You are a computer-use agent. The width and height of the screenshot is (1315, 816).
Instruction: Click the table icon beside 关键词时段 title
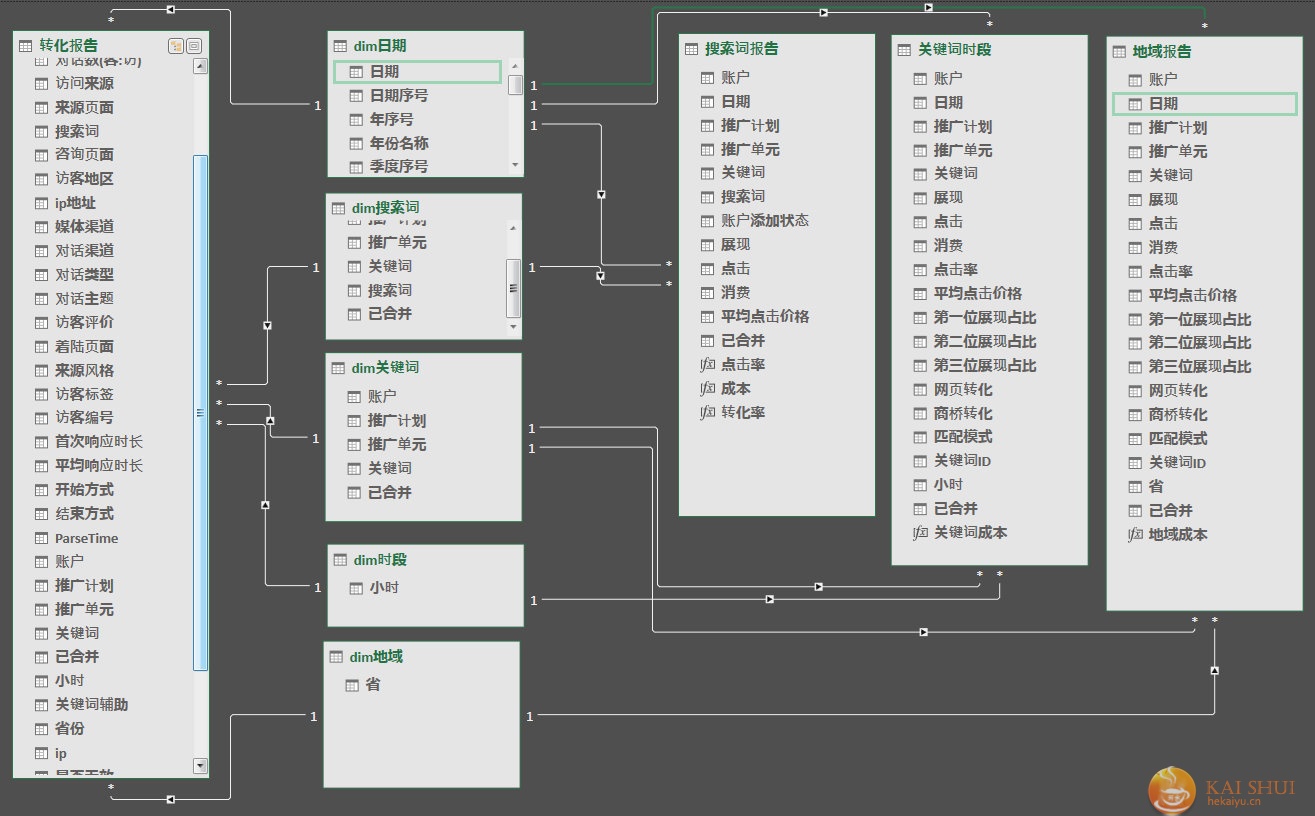coord(904,50)
